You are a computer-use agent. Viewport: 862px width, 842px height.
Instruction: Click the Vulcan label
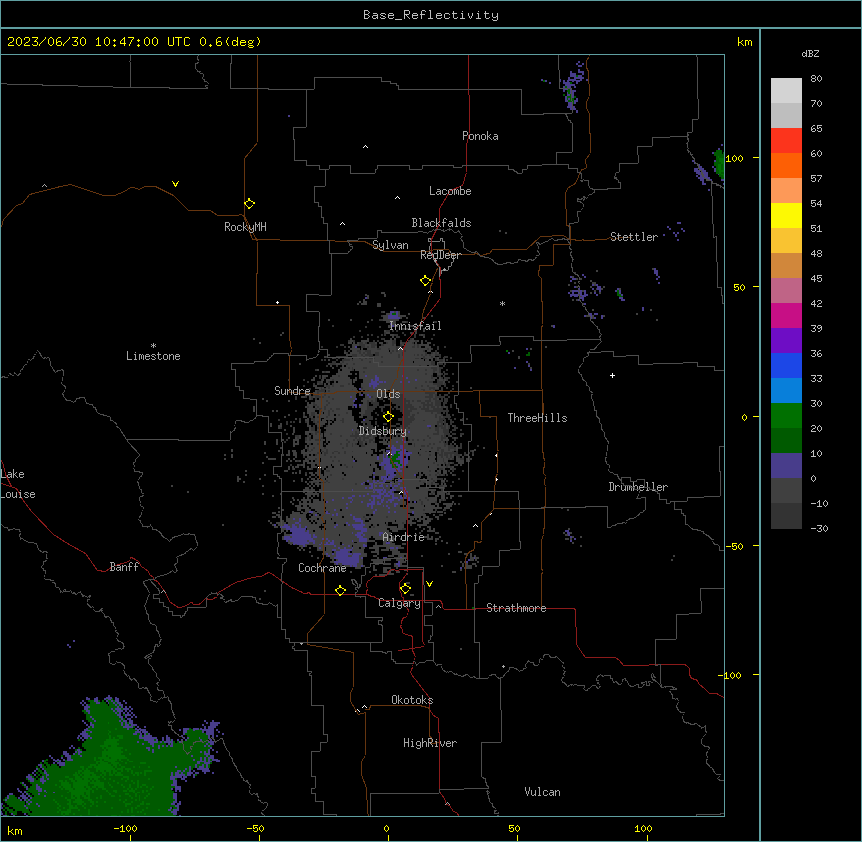click(543, 792)
